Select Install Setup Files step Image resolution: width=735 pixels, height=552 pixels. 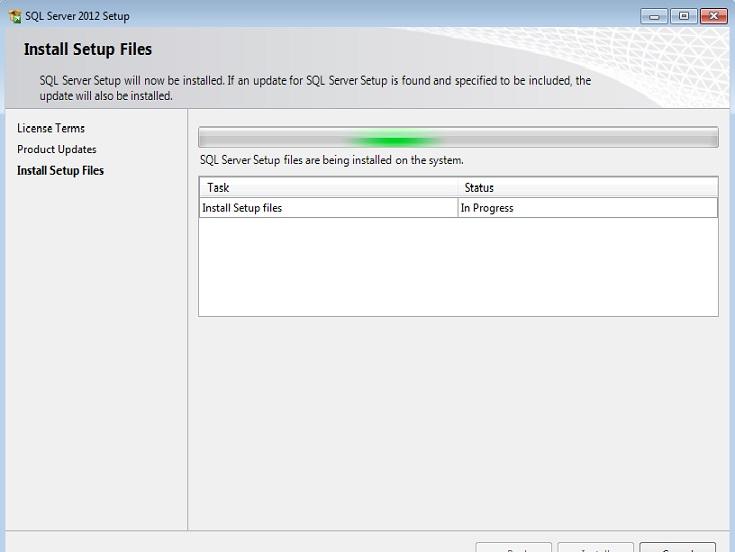[x=60, y=170]
